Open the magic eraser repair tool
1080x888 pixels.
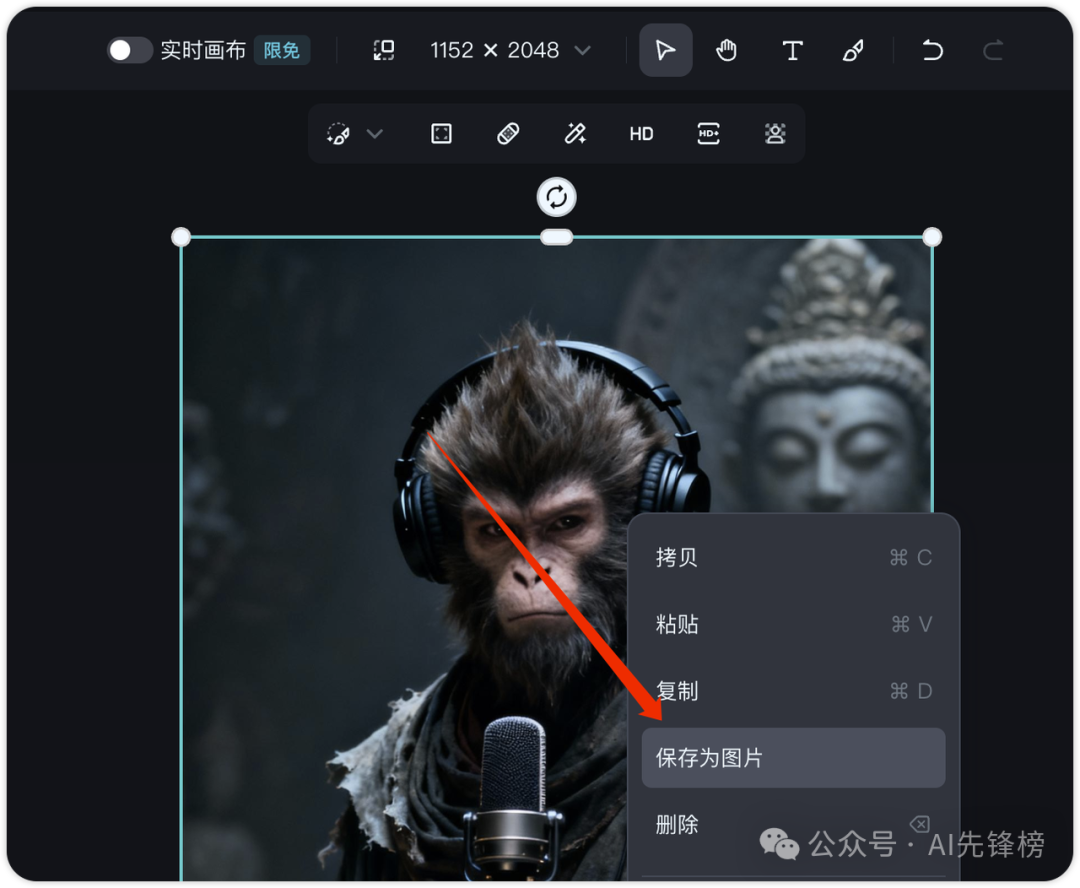coord(507,133)
